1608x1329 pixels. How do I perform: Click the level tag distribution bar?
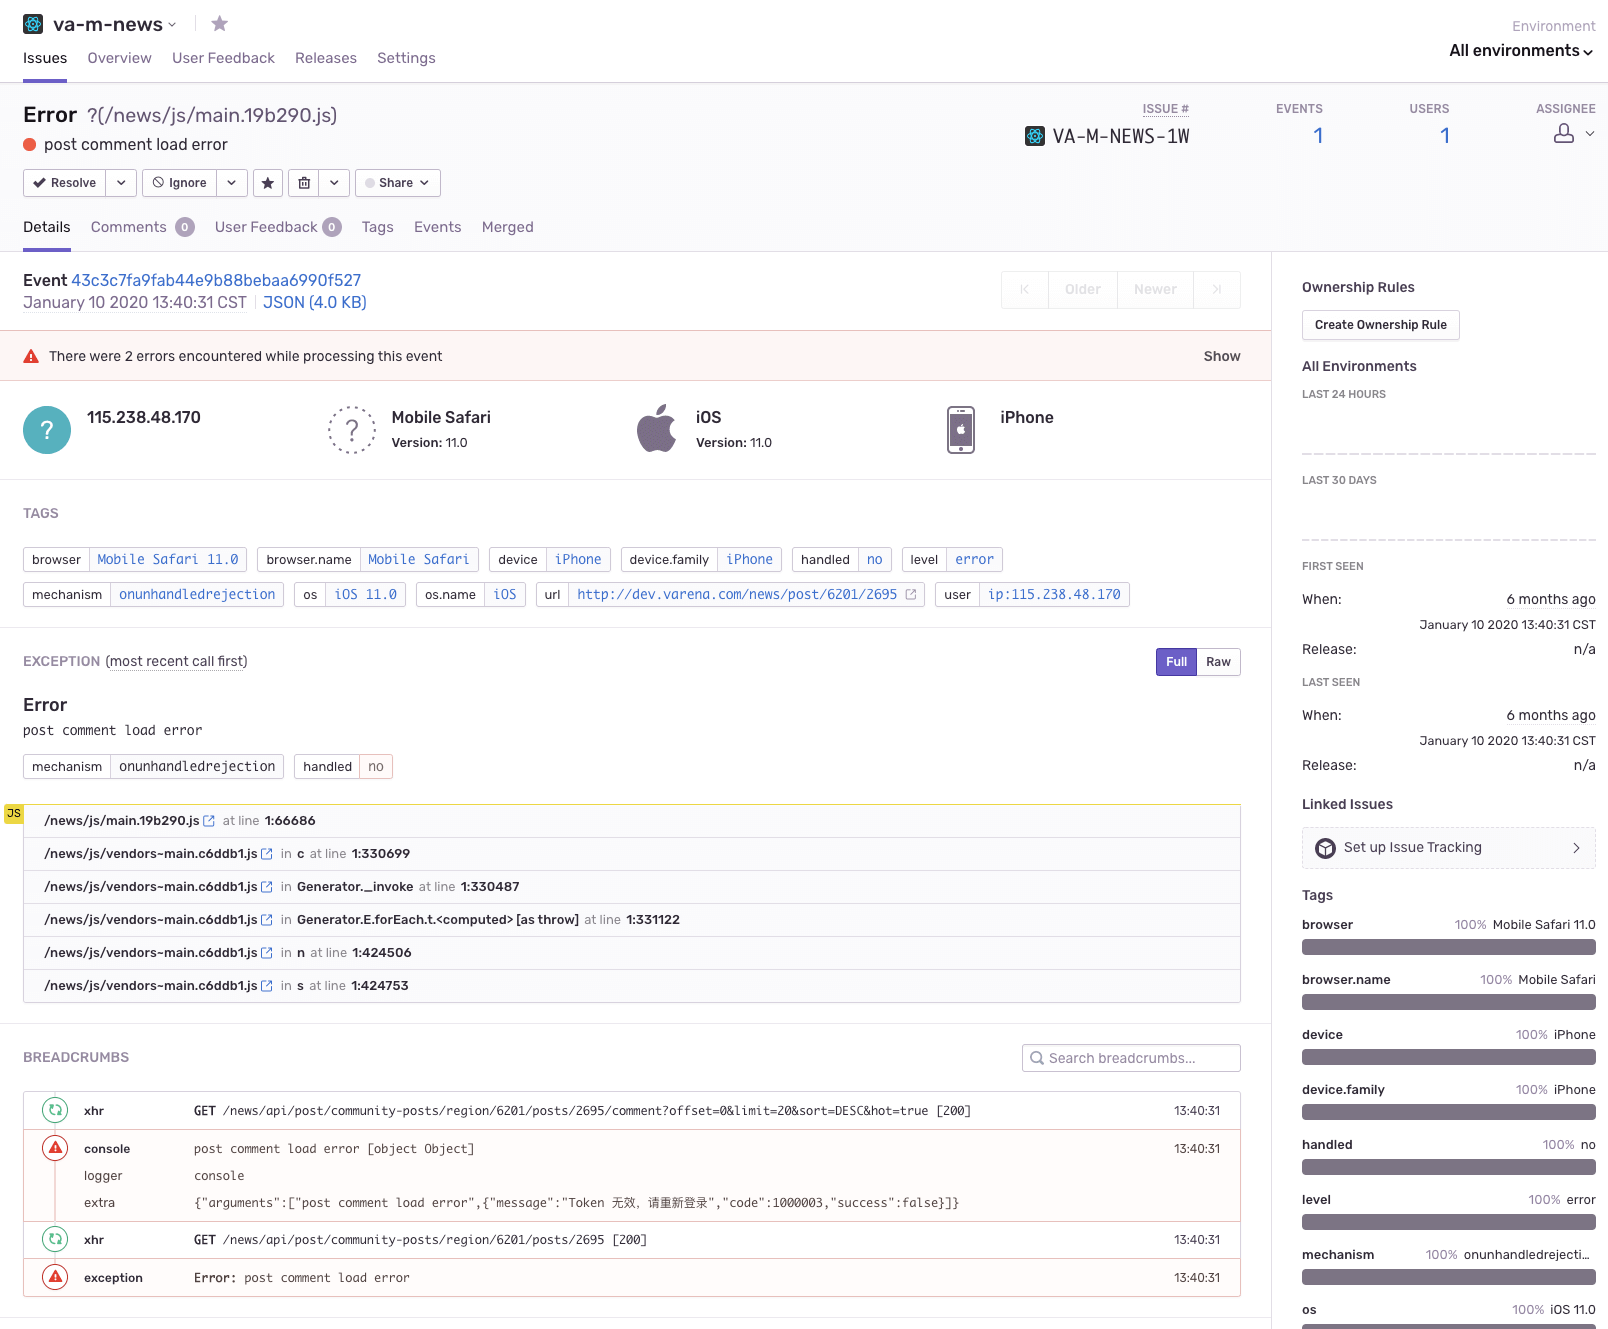[x=1449, y=1222]
